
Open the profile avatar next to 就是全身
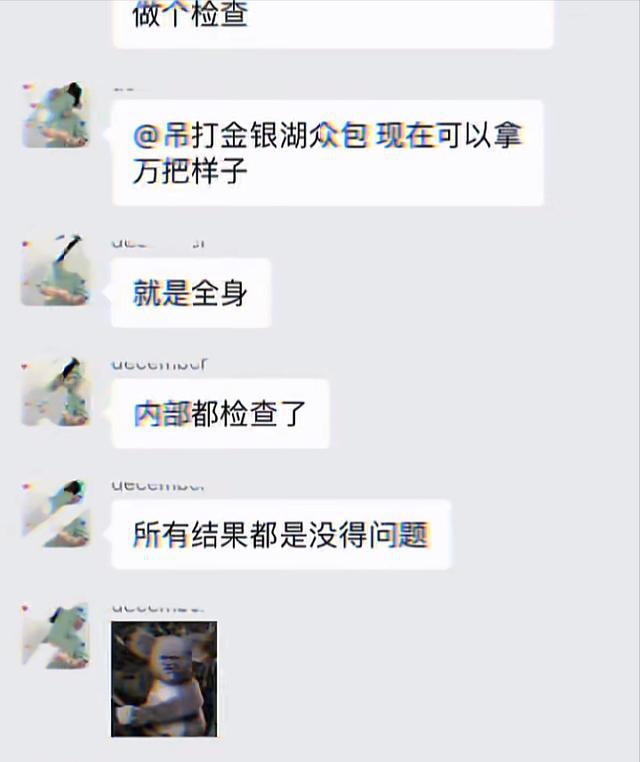[x=56, y=270]
